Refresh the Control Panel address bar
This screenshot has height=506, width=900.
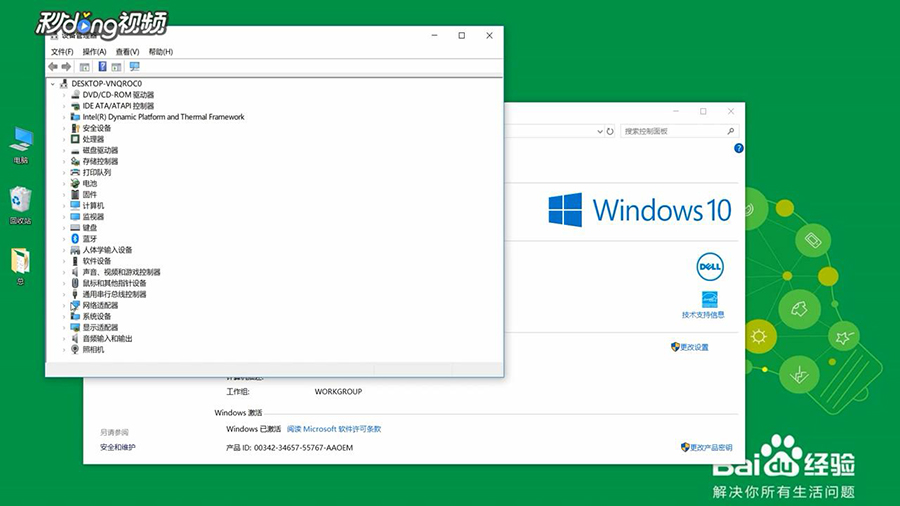[x=610, y=131]
